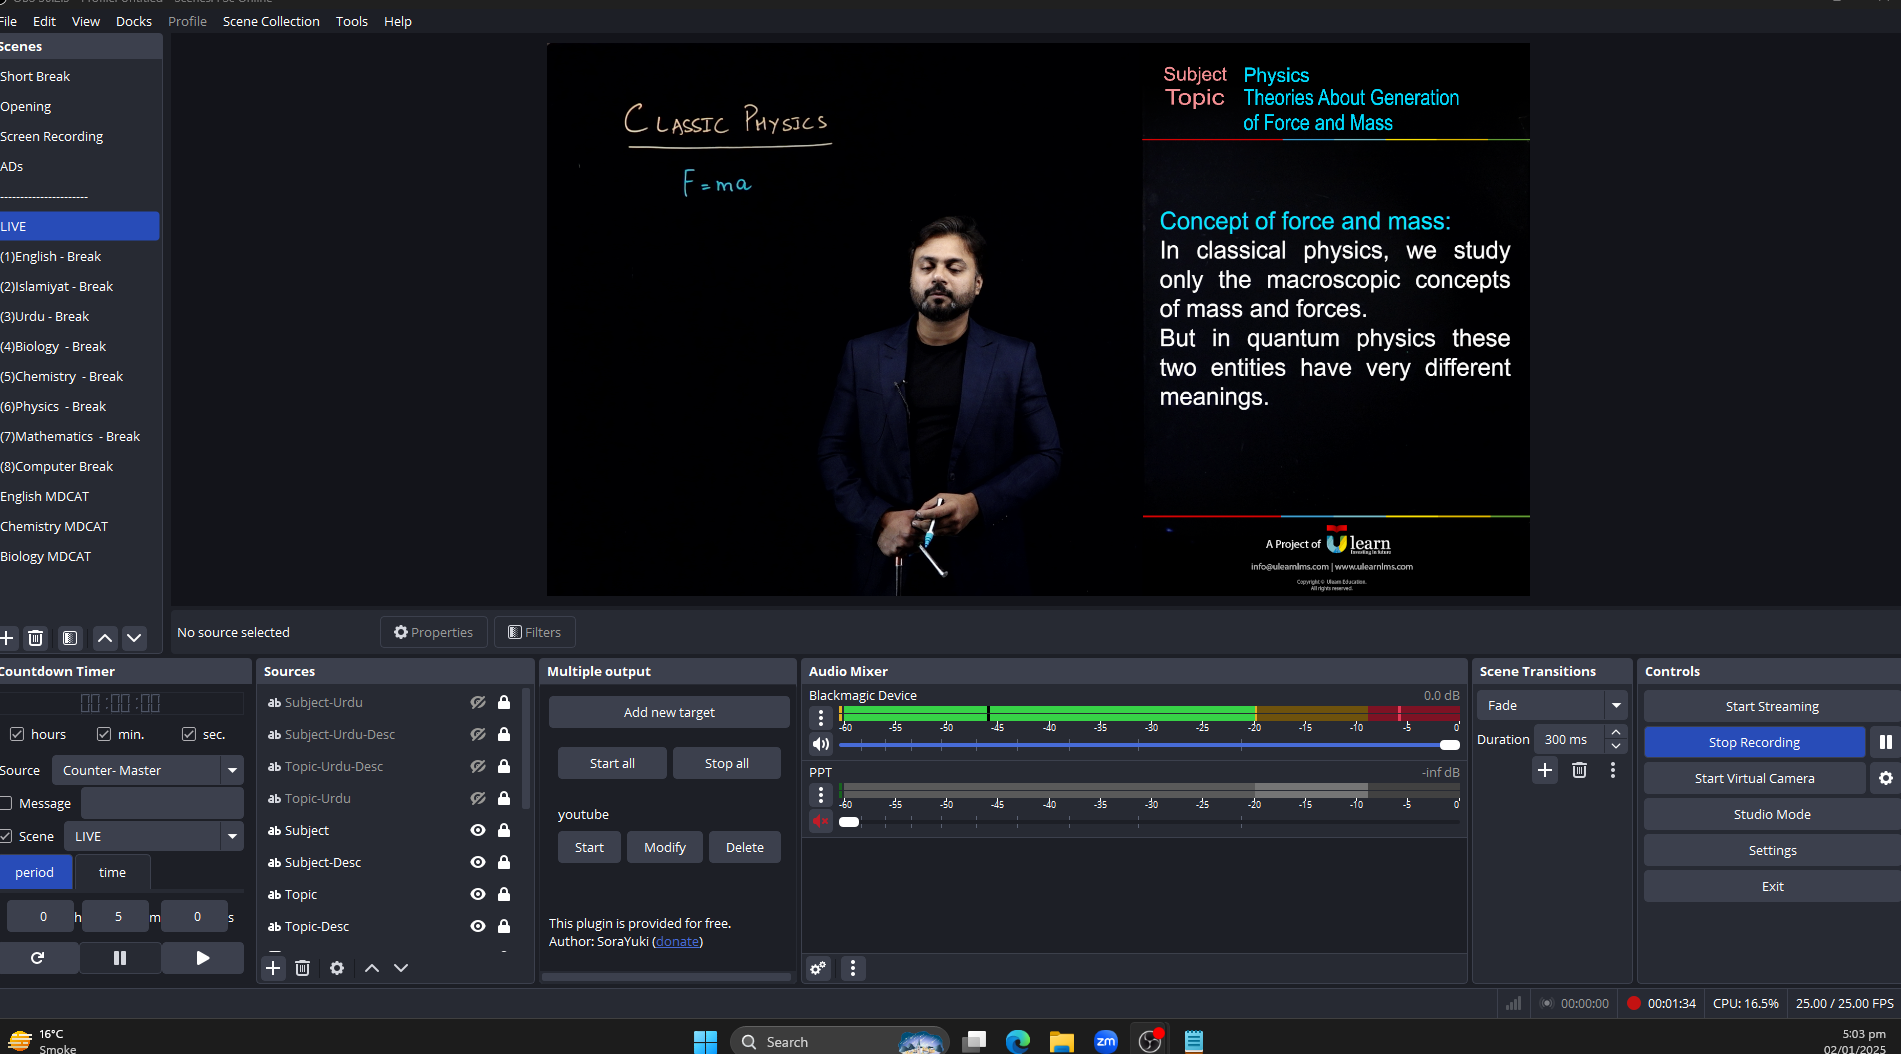Expand the Counter- Master source dropdown
This screenshot has width=1901, height=1054.
[233, 770]
